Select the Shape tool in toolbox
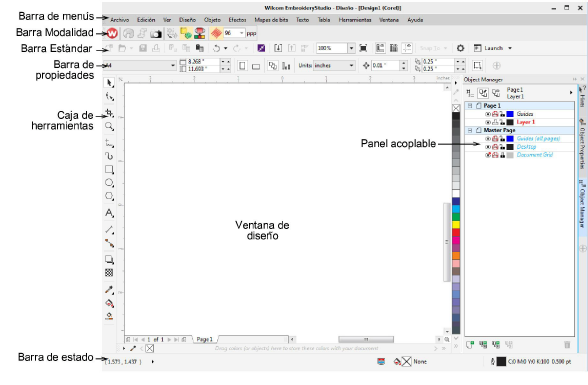Viewport: 588px width, 385px height. (x=109, y=97)
